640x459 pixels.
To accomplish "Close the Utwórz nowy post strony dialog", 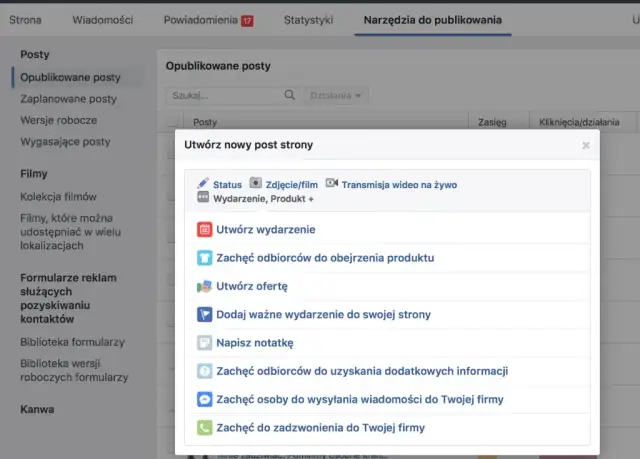I will [586, 145].
